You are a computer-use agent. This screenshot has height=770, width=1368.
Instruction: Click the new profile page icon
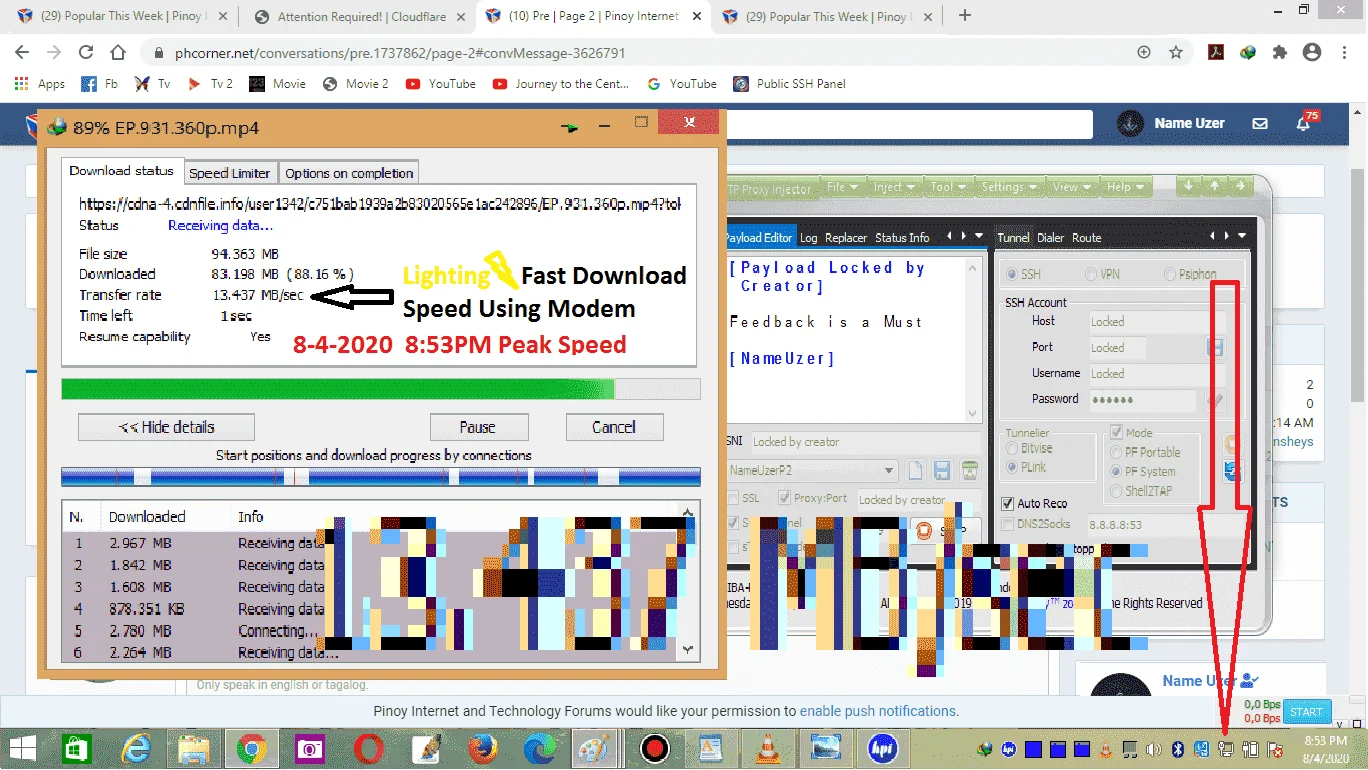(916, 470)
